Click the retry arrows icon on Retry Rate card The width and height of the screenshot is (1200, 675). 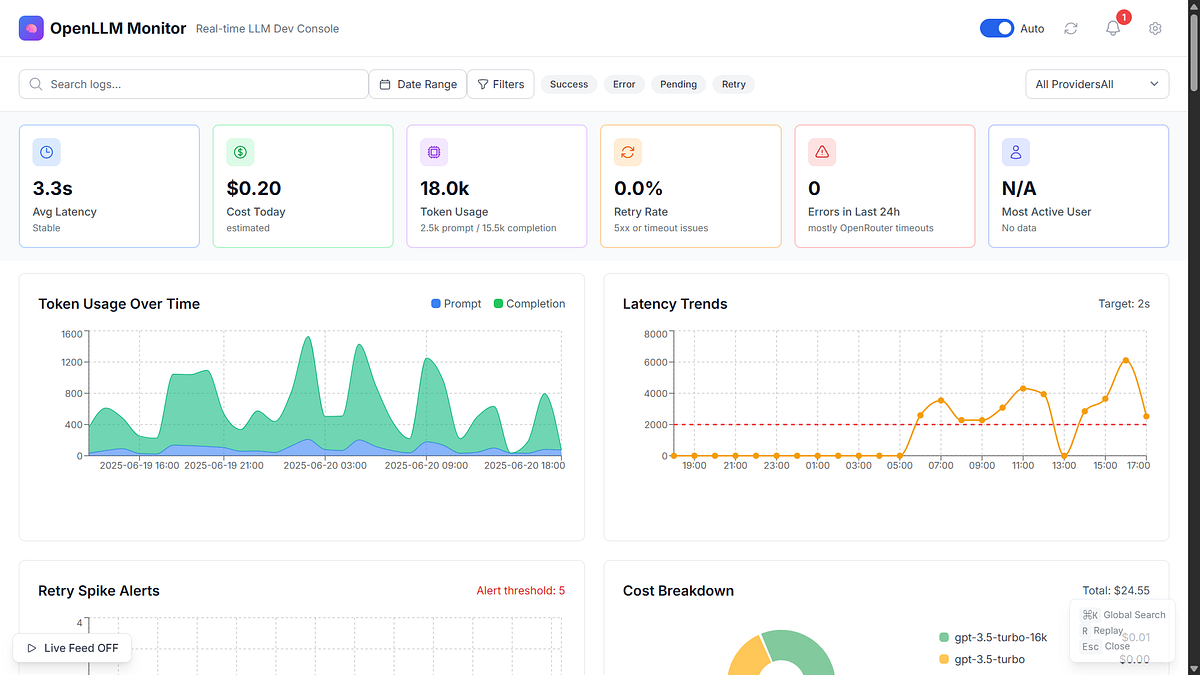tap(627, 151)
